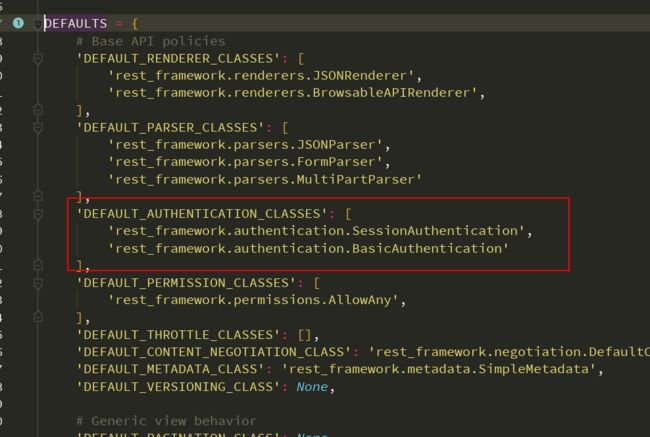Click the '# Base API policies' comment
Screen dimensions: 650x437
pos(150,41)
